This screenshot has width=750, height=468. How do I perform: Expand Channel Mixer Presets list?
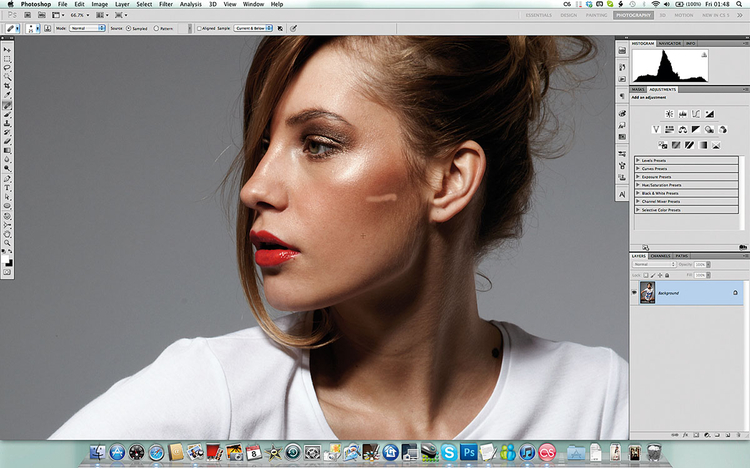point(638,201)
